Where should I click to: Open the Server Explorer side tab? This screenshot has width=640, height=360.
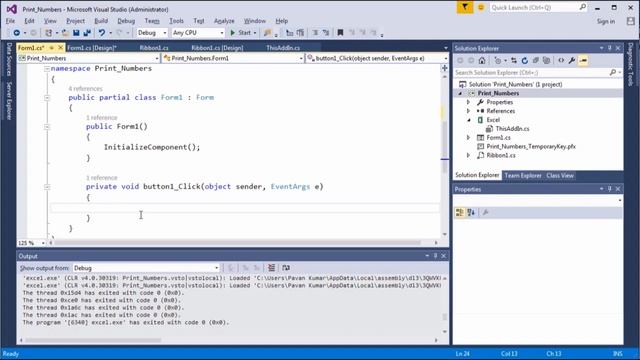click(9, 101)
